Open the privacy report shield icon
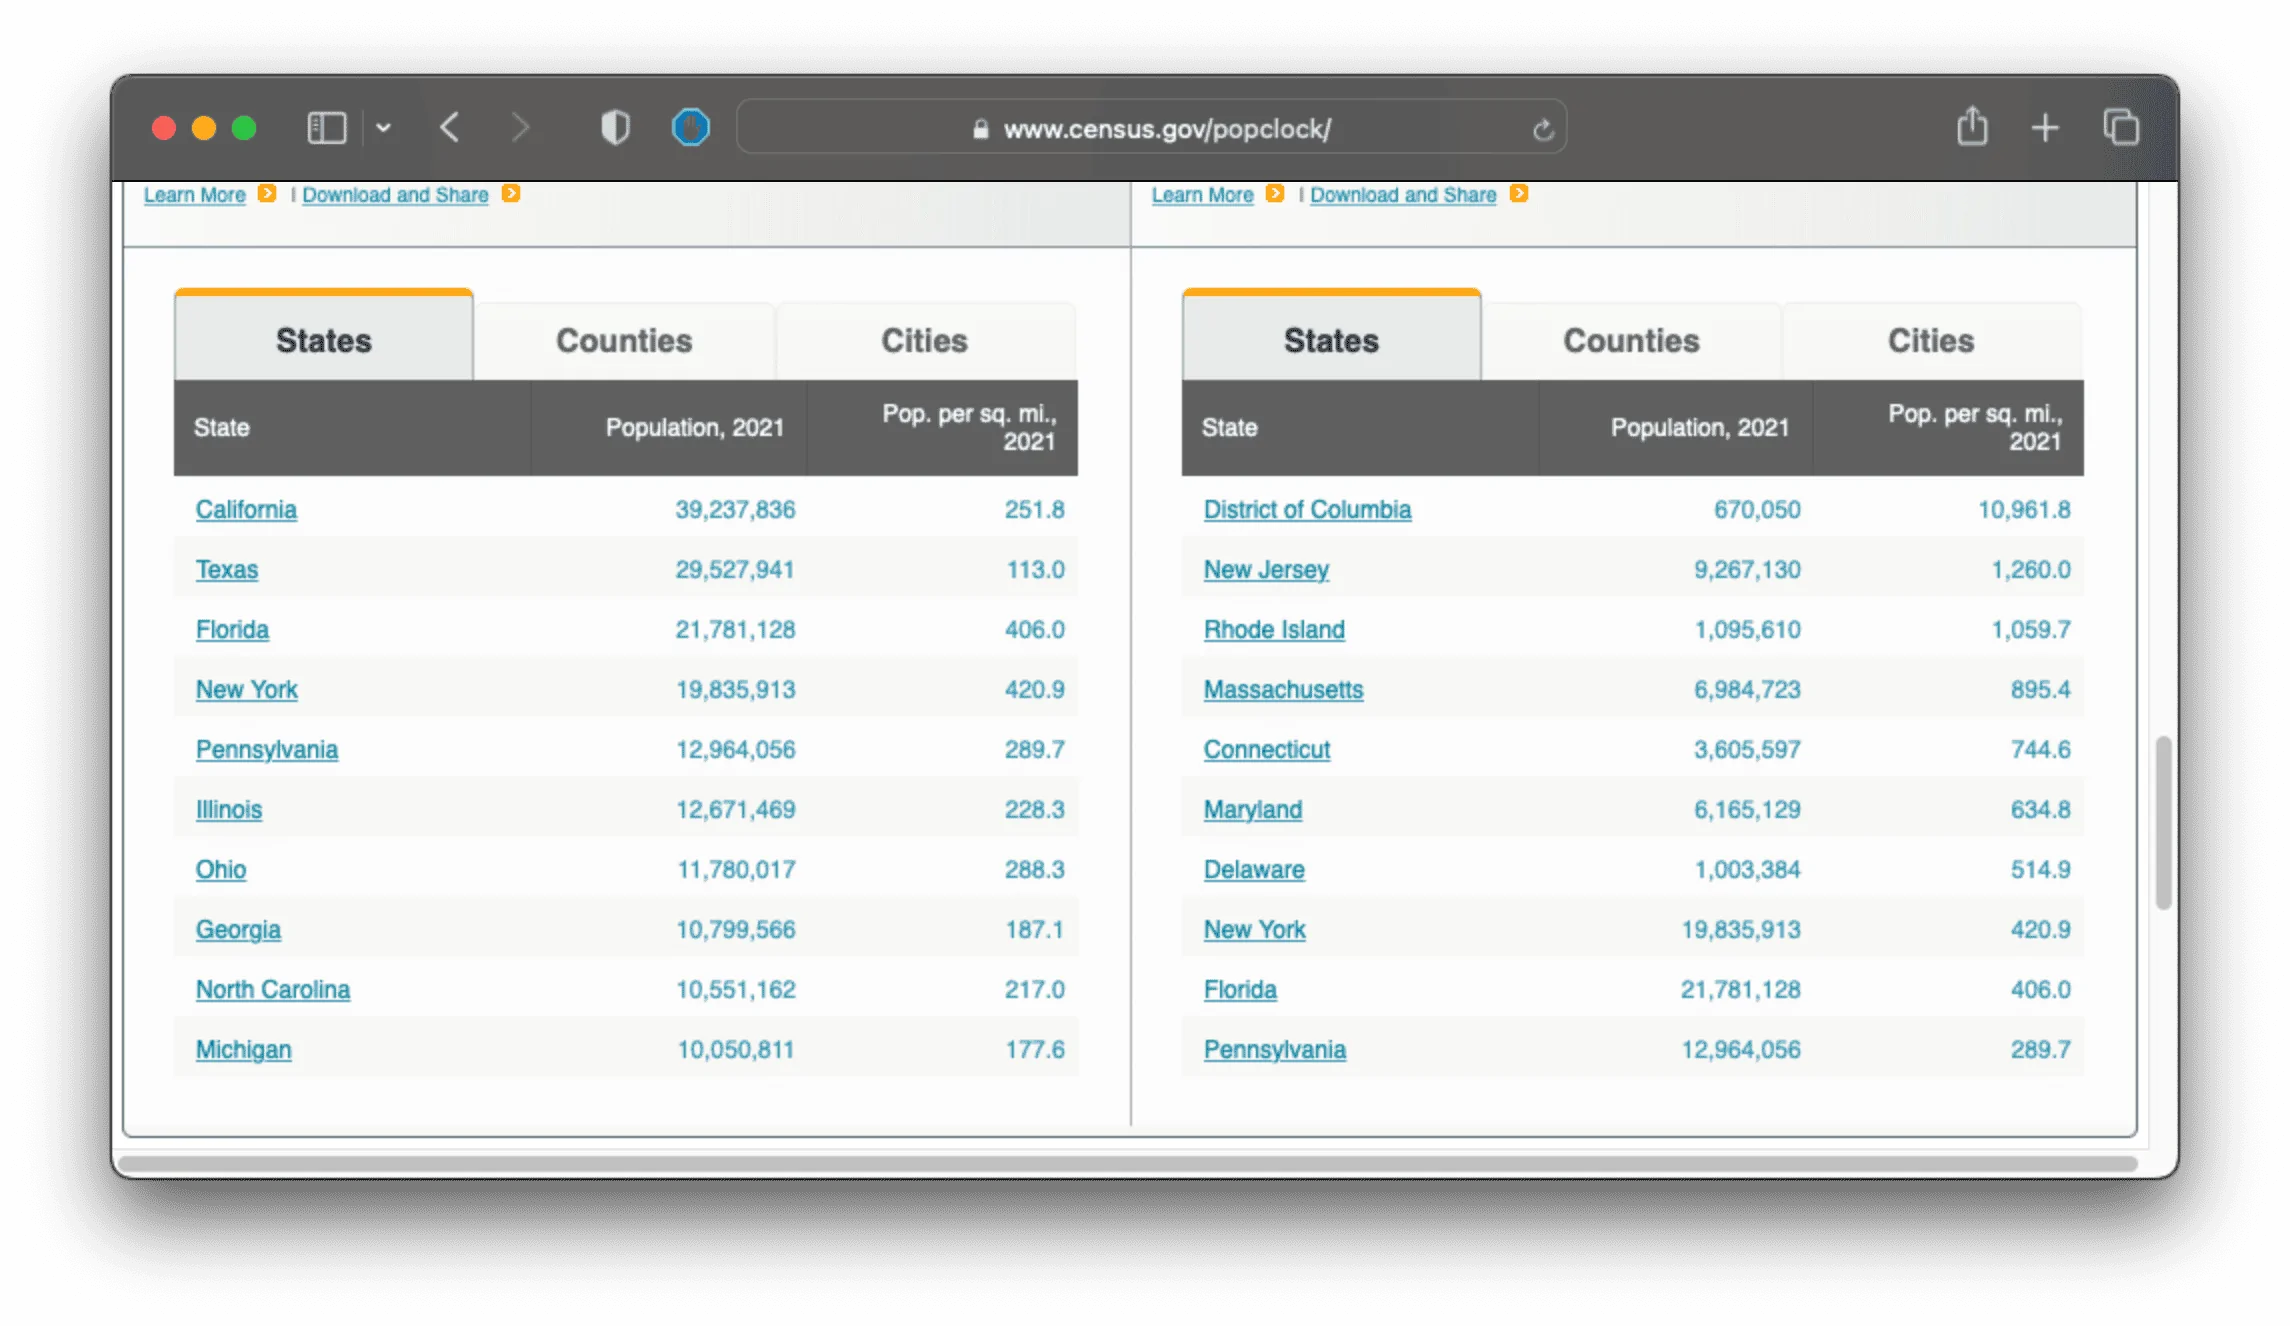 [615, 128]
